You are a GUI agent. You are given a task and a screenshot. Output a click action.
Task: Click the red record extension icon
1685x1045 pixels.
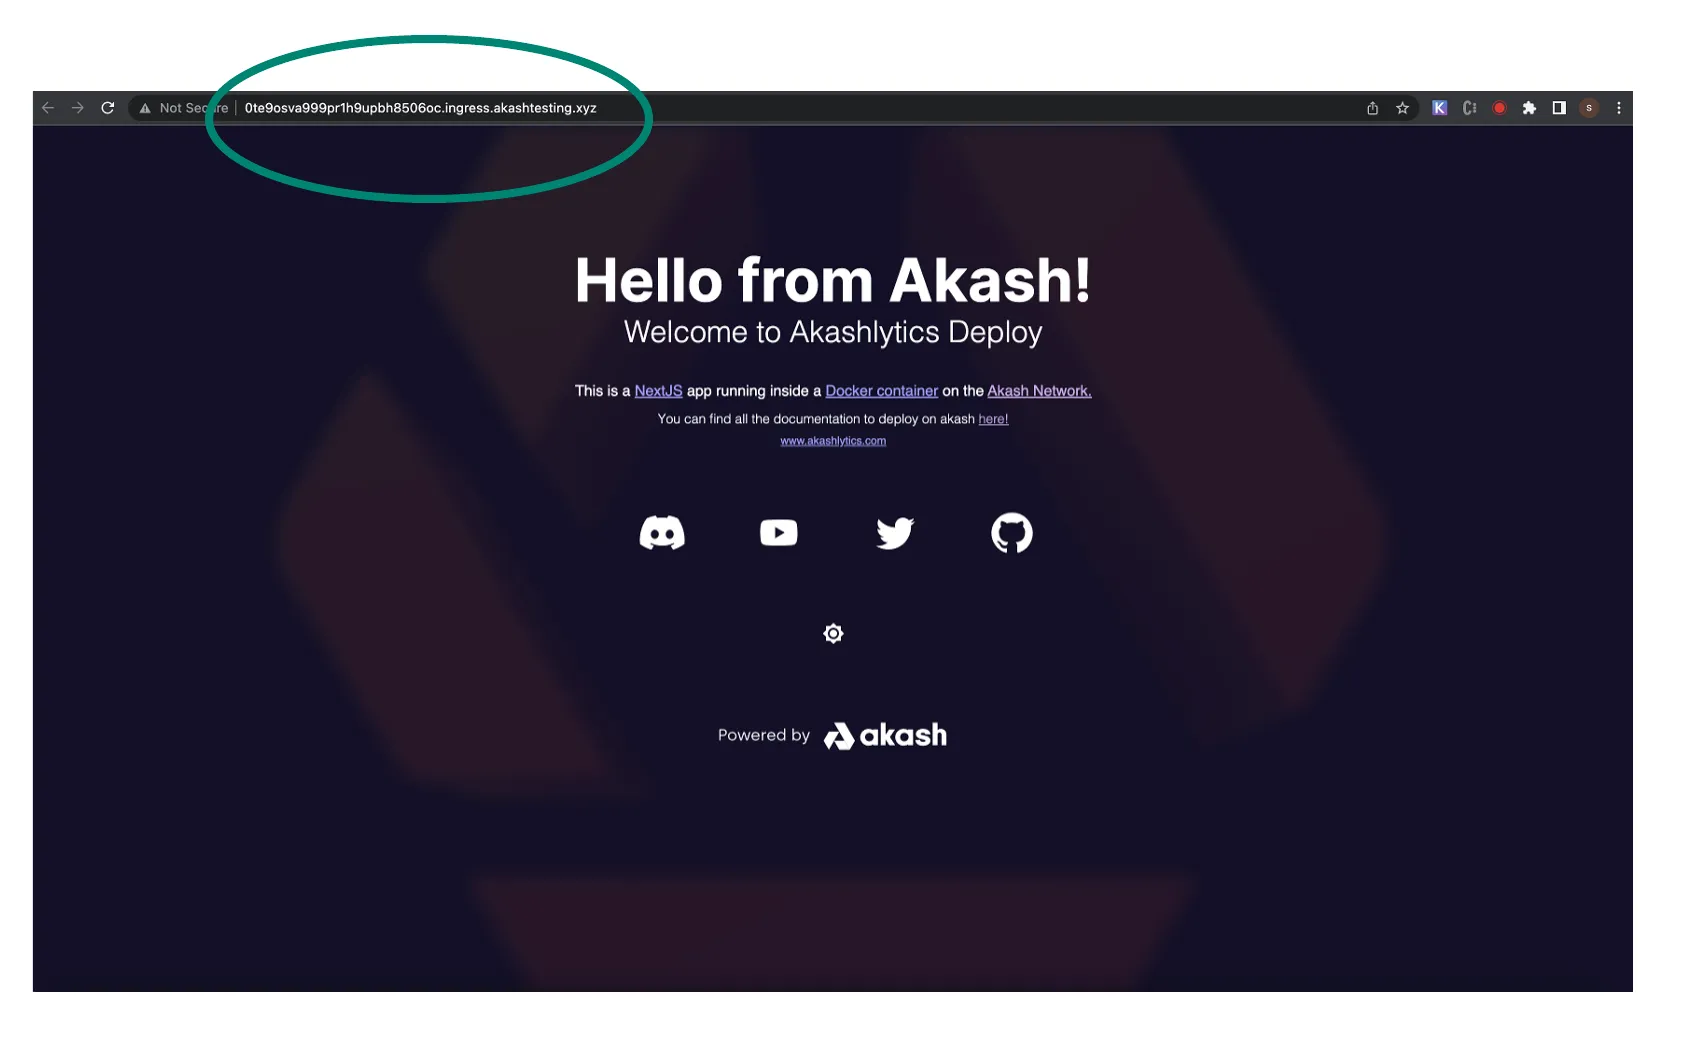[1499, 108]
